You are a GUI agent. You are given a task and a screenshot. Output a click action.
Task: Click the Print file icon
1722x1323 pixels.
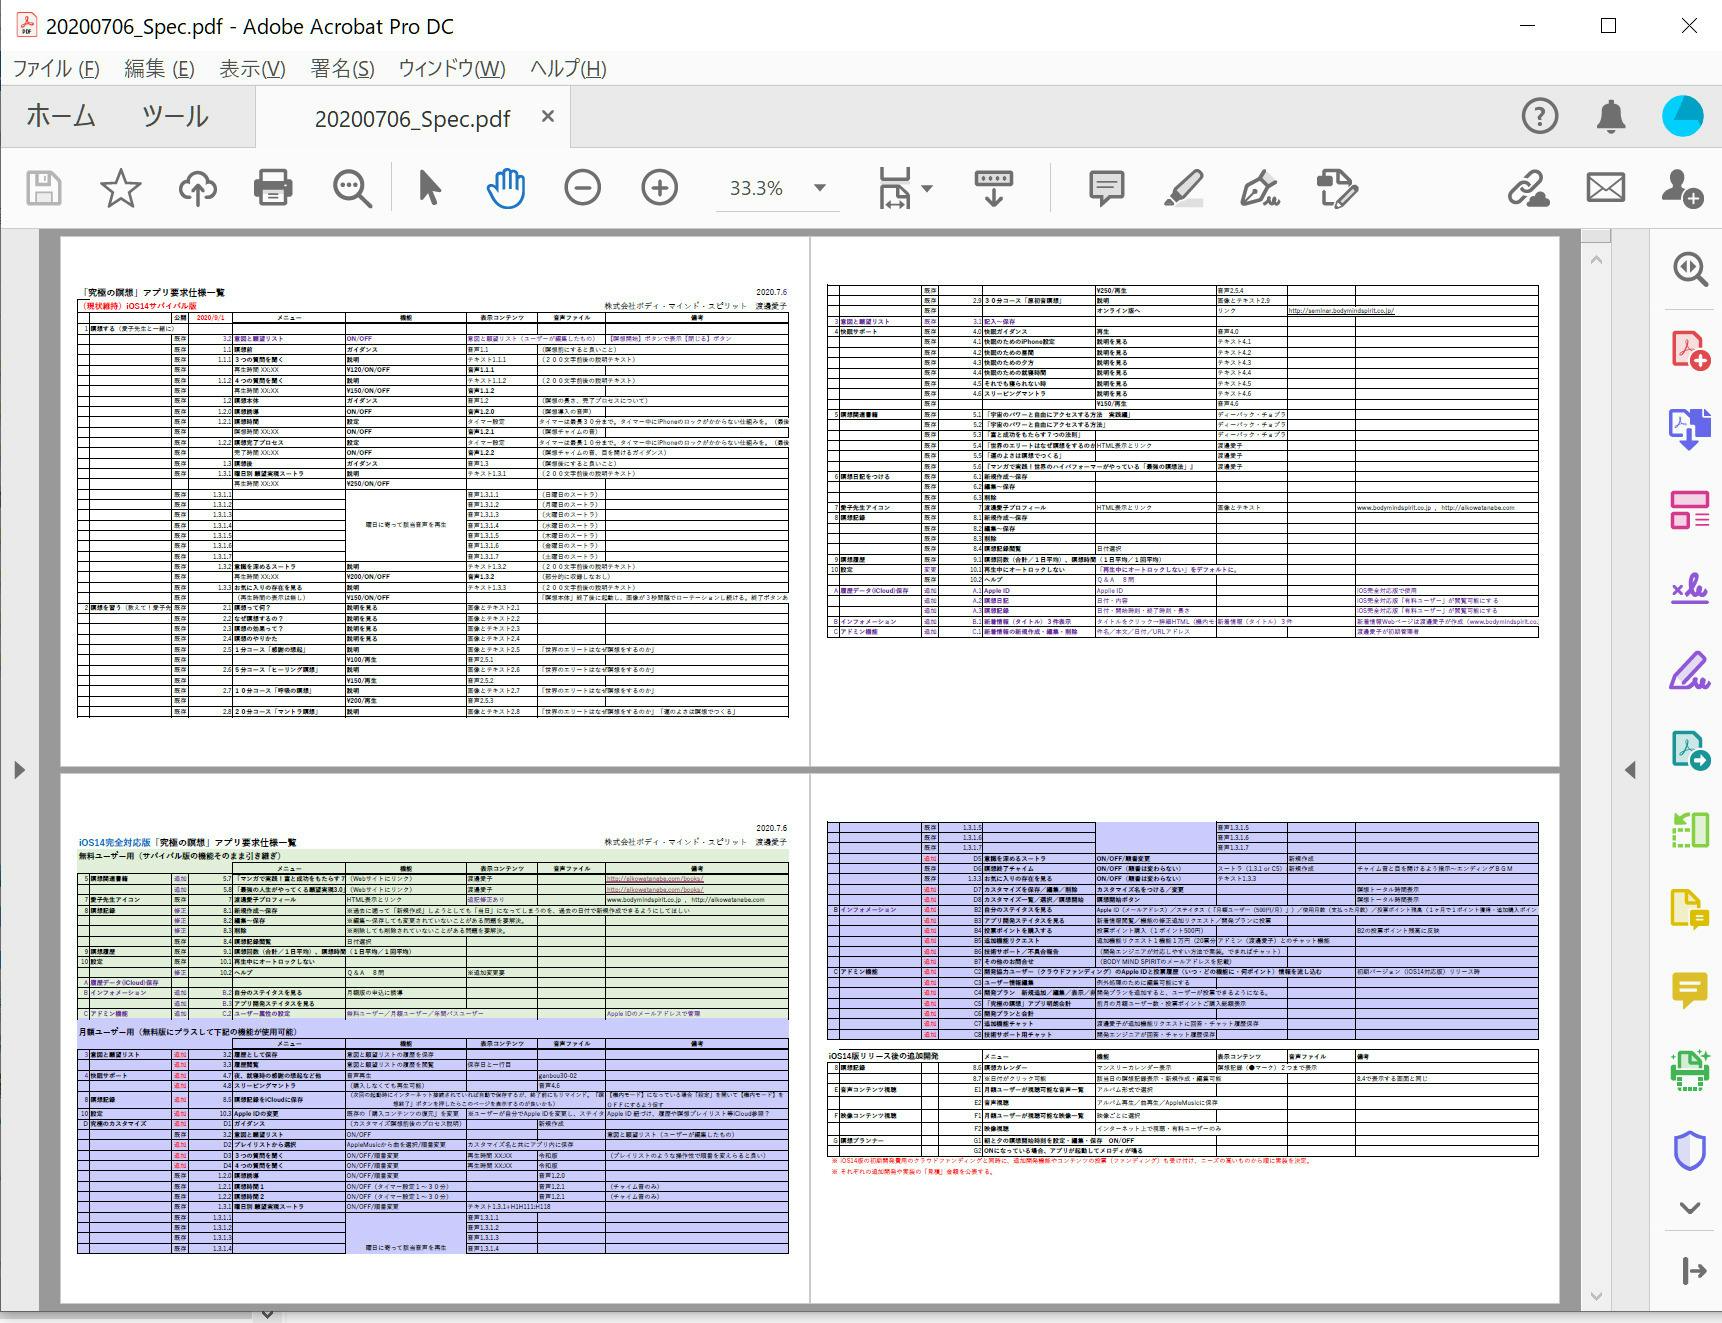[x=273, y=188]
